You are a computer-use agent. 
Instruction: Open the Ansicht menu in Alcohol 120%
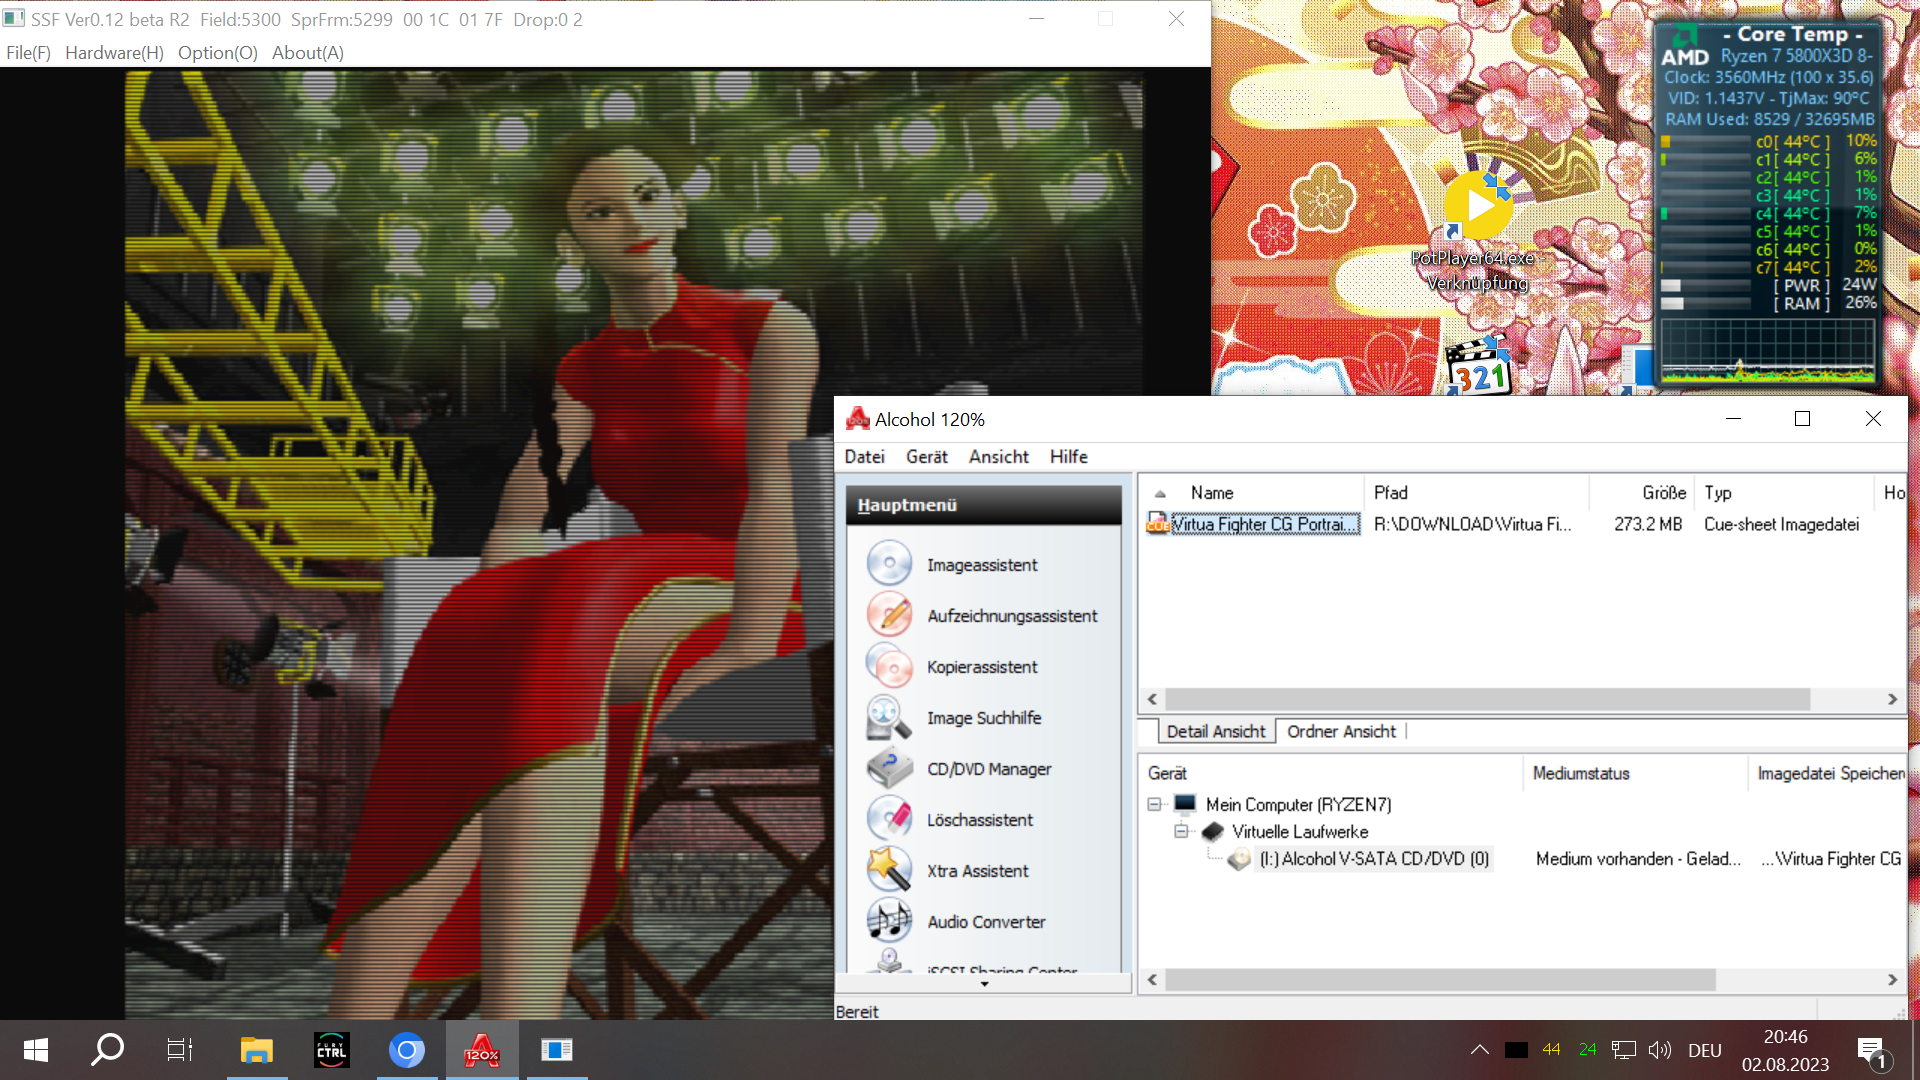tap(999, 456)
